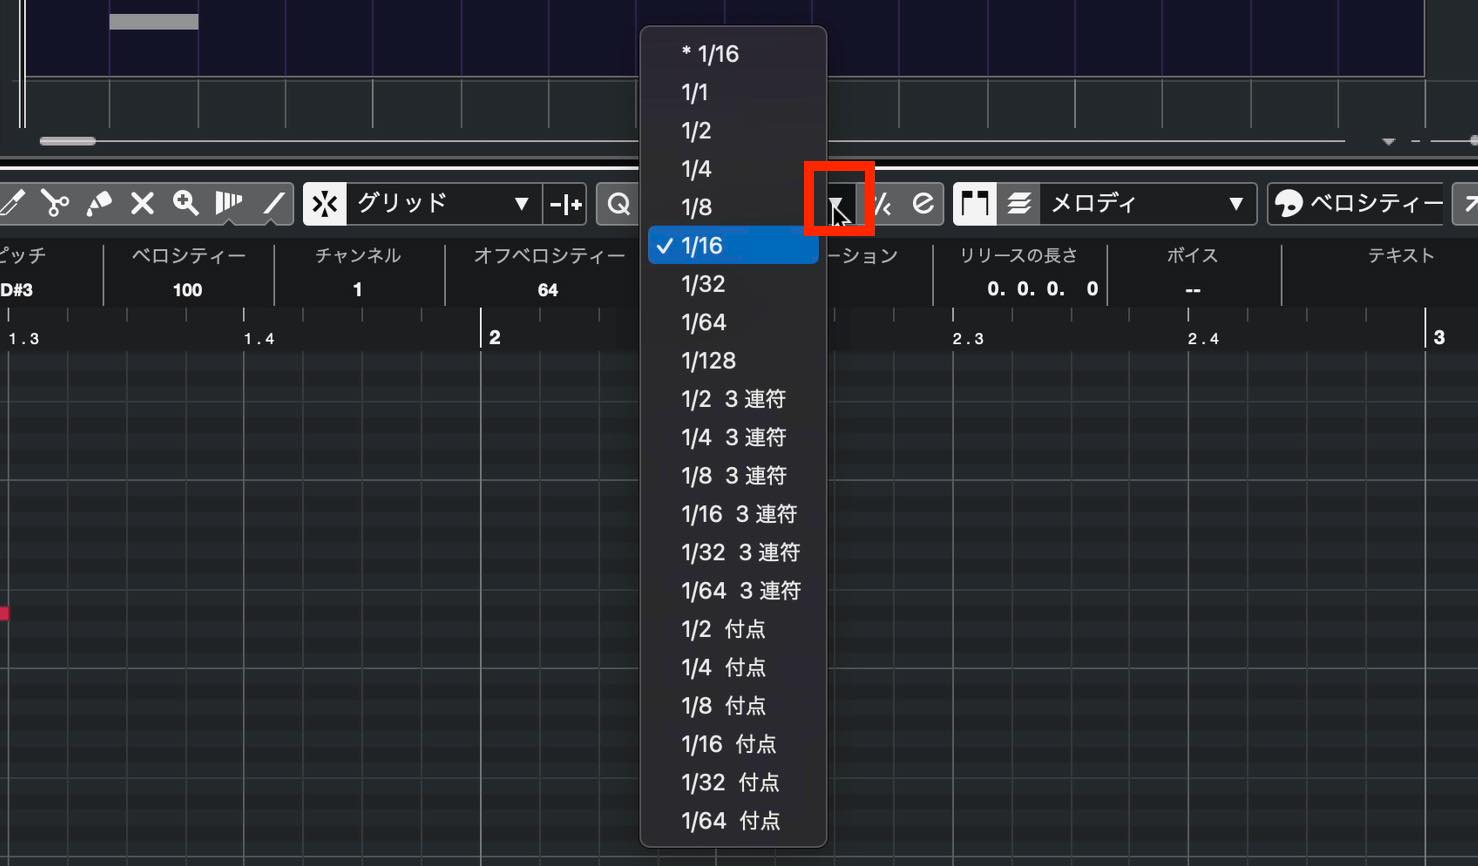1478x866 pixels.
Task: Select the checked 1/16 menu item
Action: pos(733,246)
